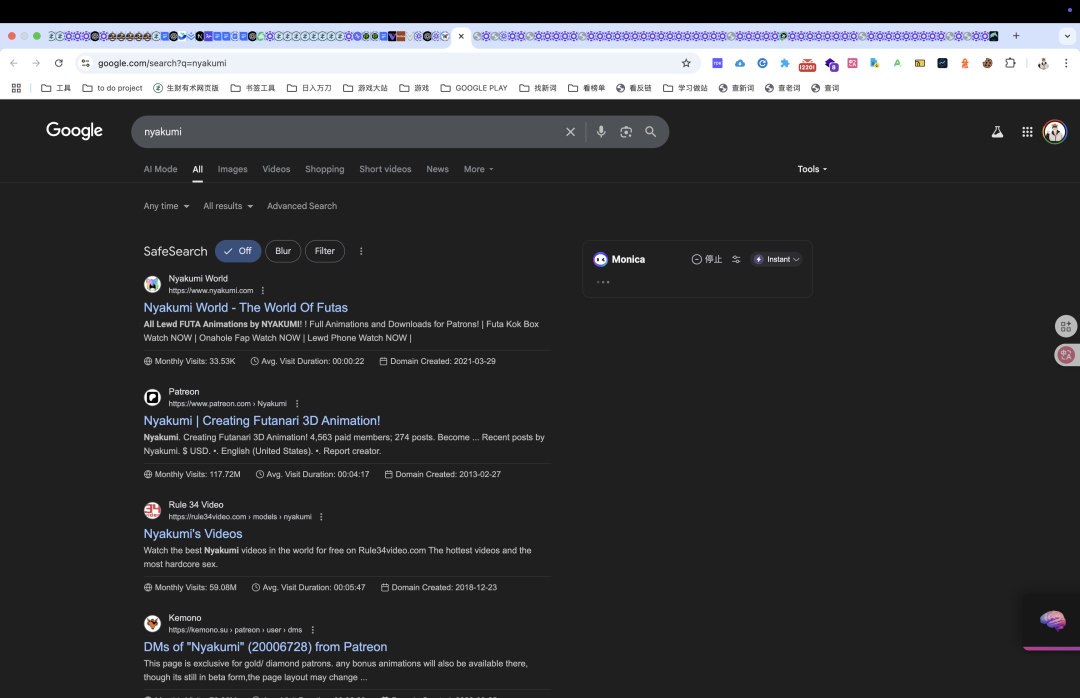
Task: Switch to Shopping tab
Action: [x=324, y=169]
